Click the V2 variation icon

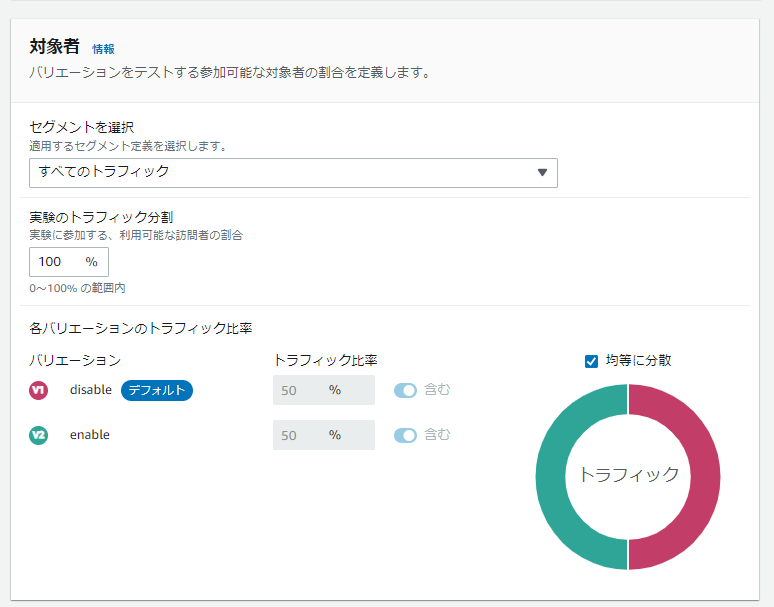39,435
